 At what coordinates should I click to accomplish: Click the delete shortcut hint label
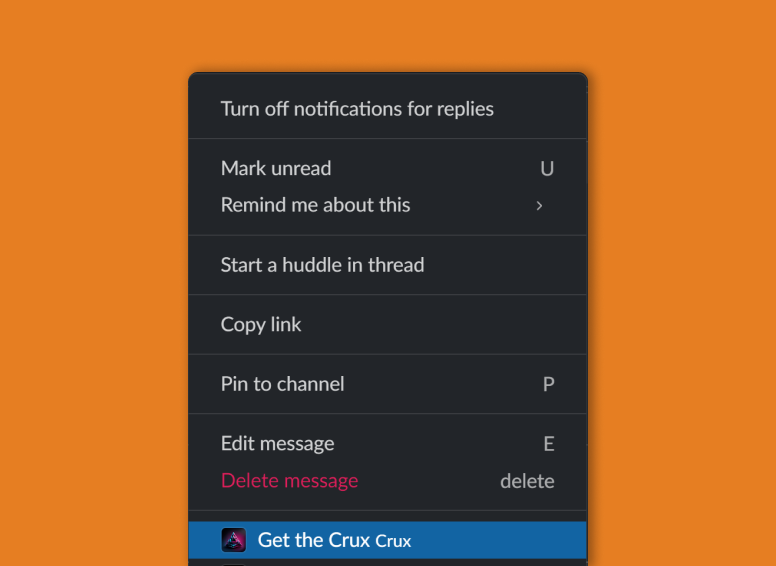coord(527,481)
